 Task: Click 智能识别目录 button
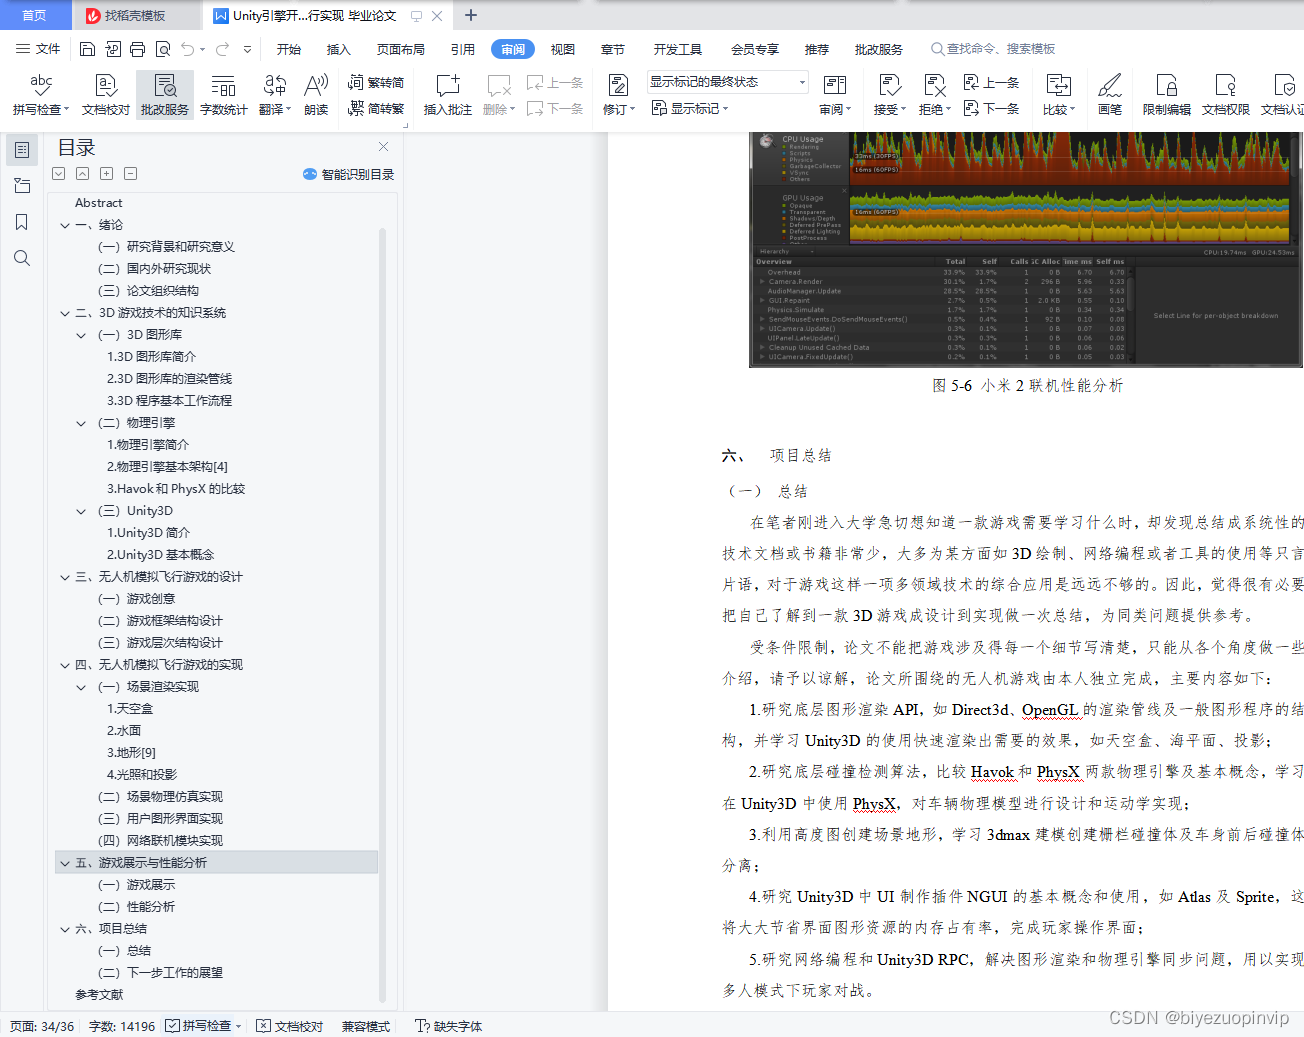tap(348, 174)
